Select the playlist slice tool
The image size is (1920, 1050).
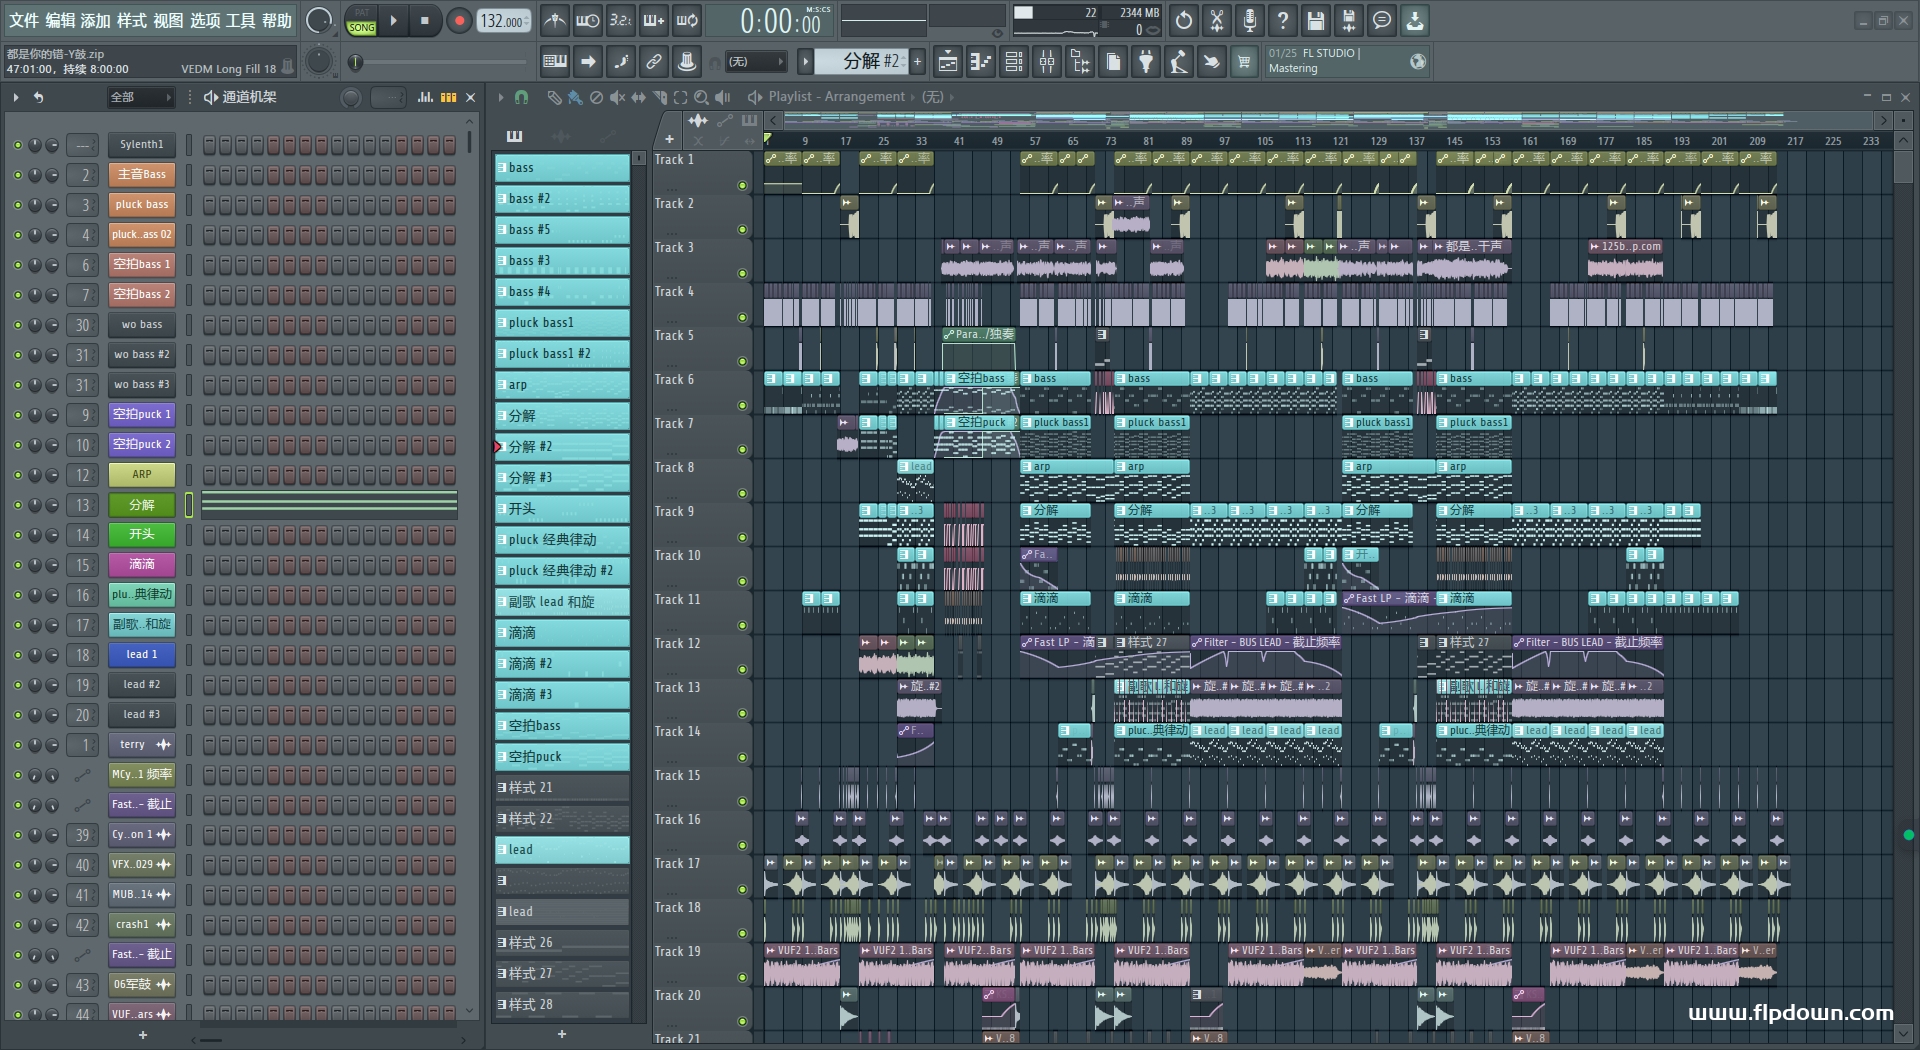[x=659, y=97]
